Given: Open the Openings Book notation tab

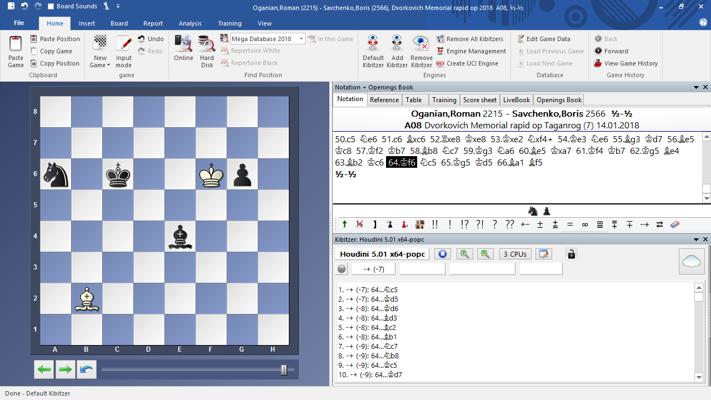Looking at the screenshot, I should 559,100.
